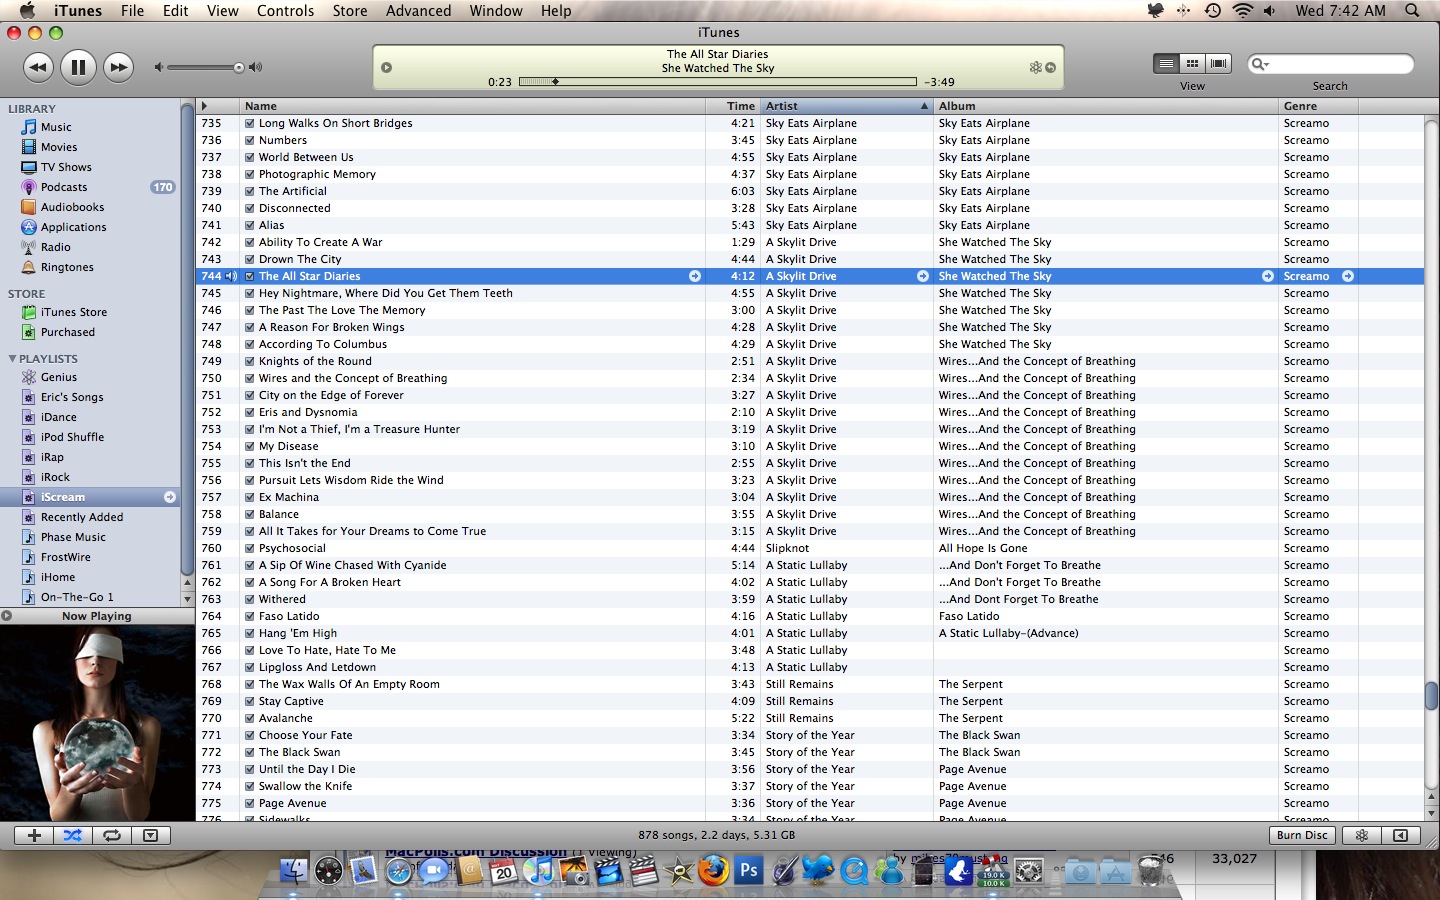Open the Edit menu
Viewport: 1440px width, 900px height.
click(x=176, y=10)
